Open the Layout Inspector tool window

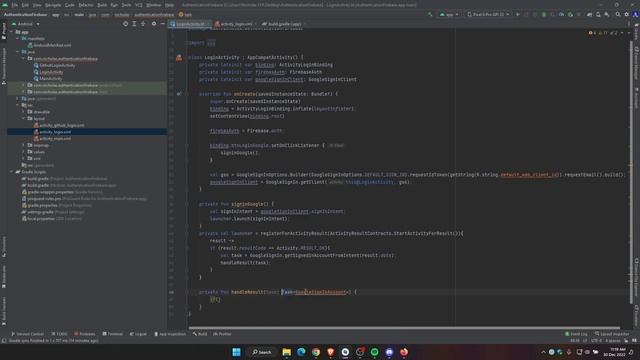tap(611, 334)
